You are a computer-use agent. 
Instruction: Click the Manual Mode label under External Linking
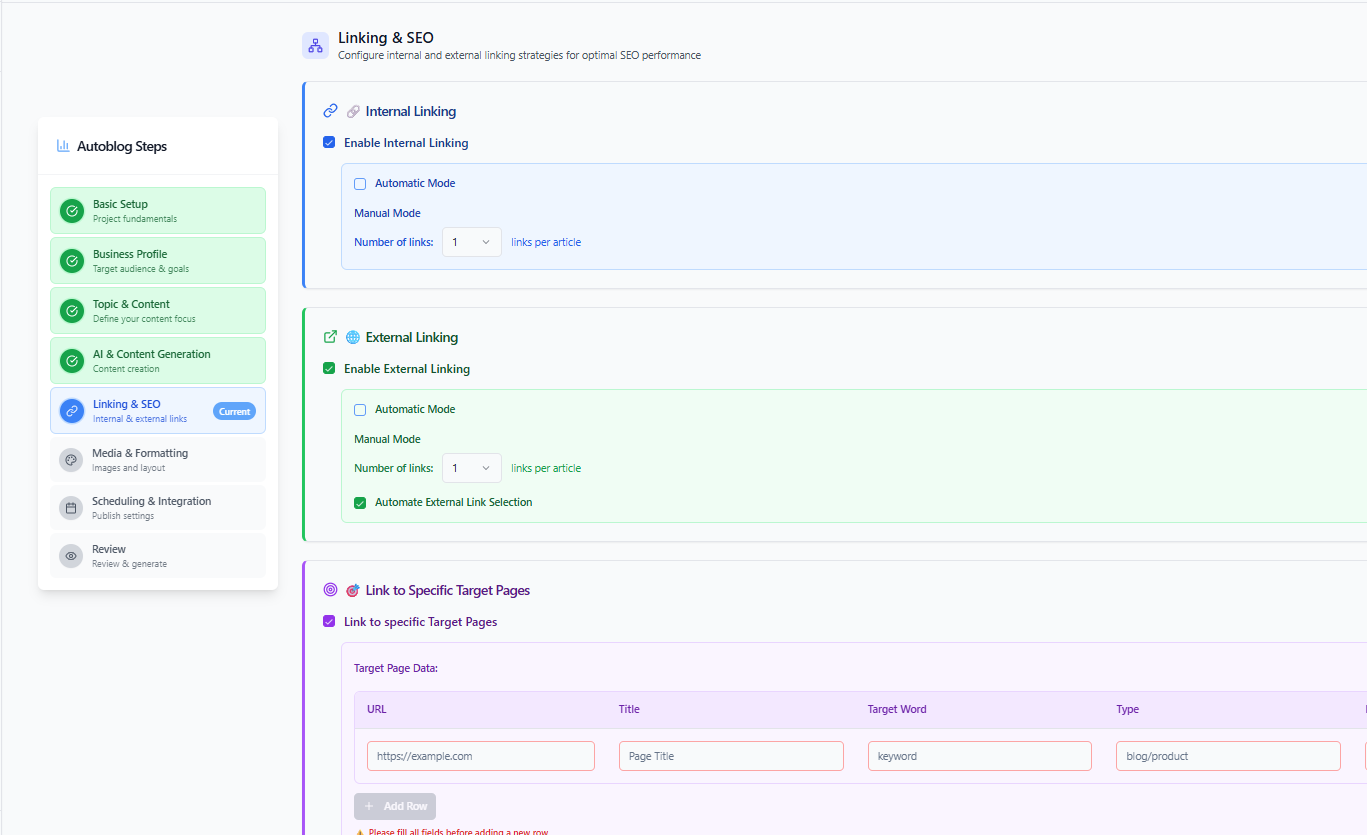point(387,439)
